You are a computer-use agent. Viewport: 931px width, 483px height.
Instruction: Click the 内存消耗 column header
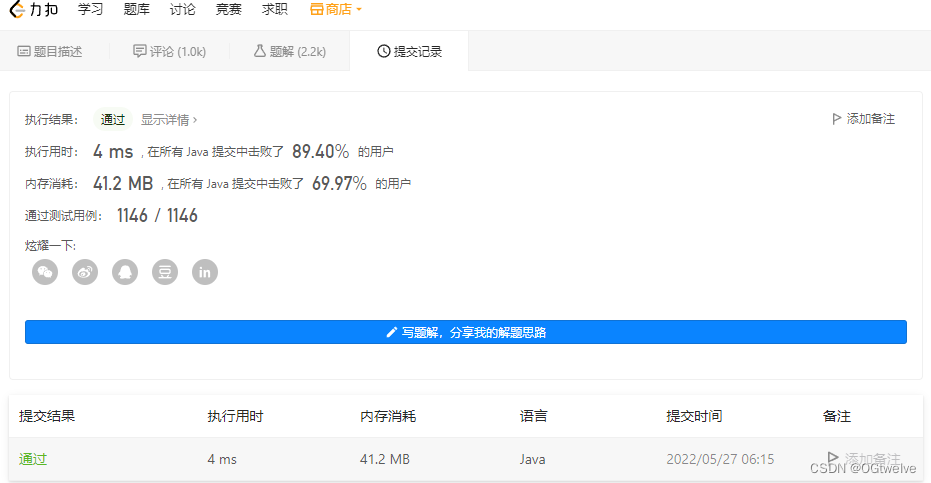point(388,416)
